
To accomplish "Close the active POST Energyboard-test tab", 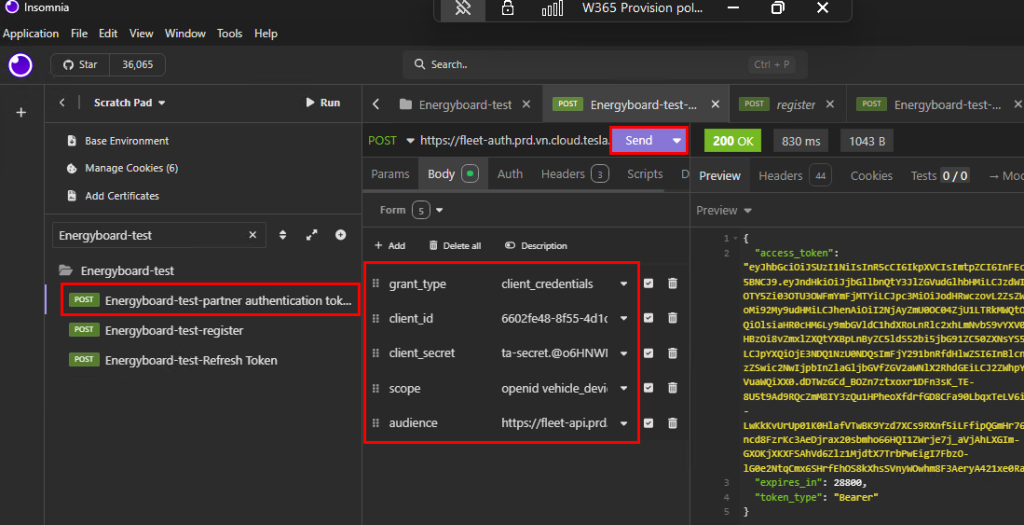I will pos(715,104).
